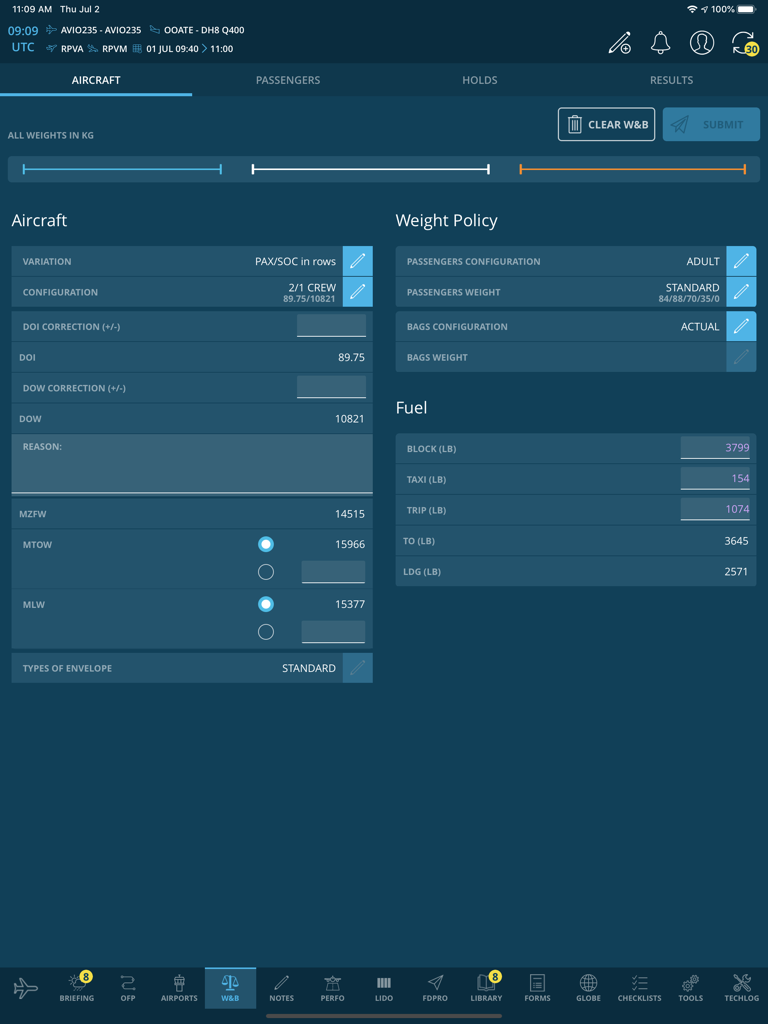Screen dimensions: 768x1024
Task: Open the CHECKLISTS module
Action: click(639, 987)
